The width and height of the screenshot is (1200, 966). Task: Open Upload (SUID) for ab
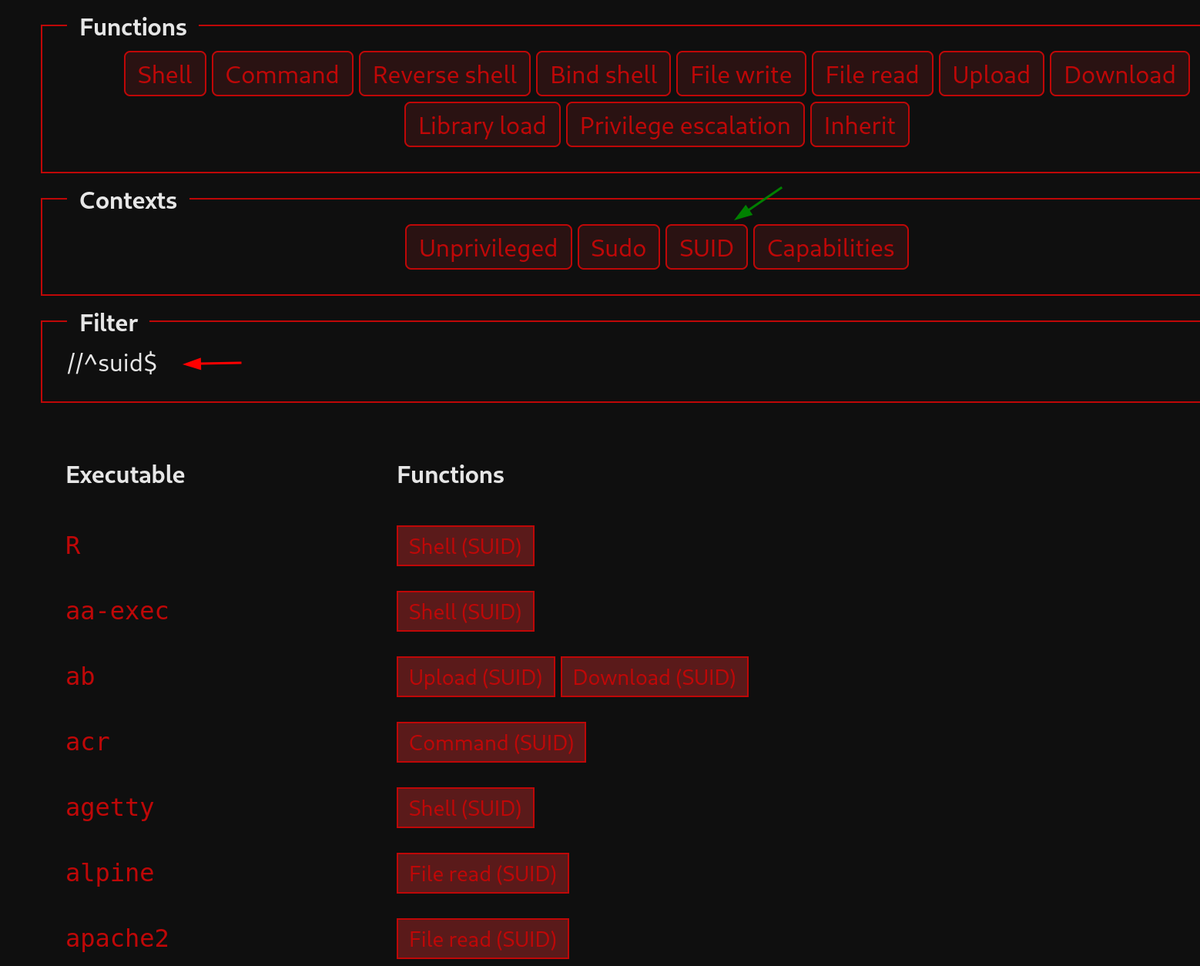pos(475,677)
